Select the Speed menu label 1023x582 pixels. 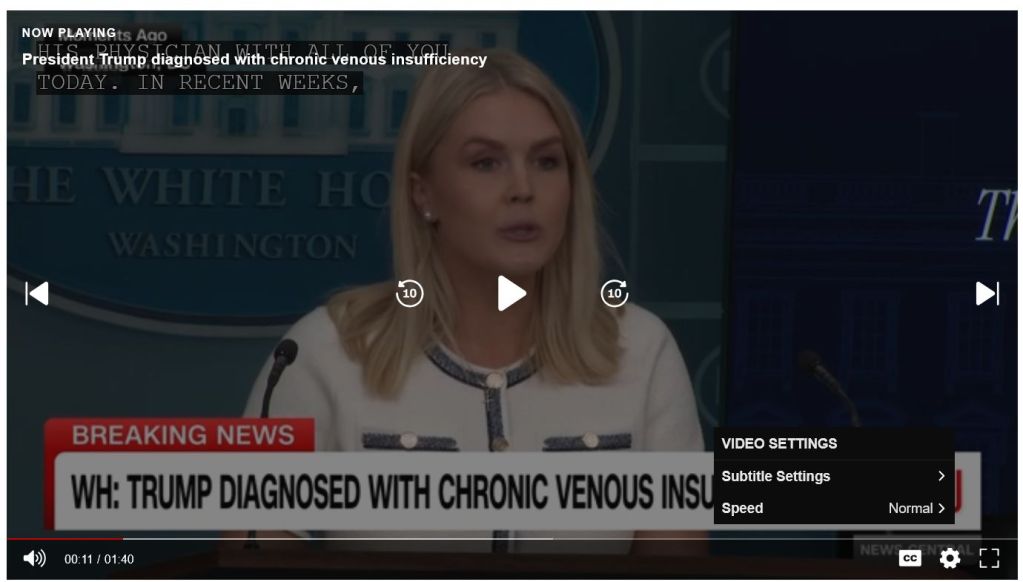pos(742,508)
